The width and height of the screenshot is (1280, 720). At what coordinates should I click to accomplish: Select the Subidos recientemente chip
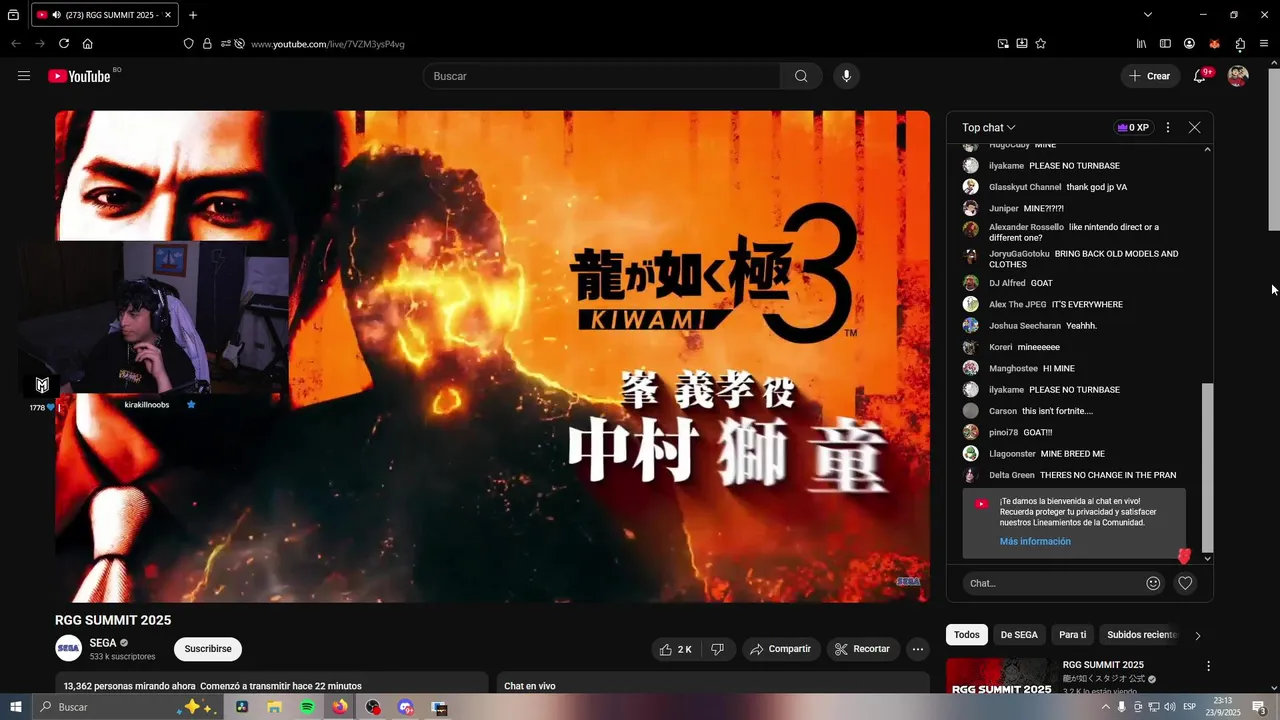[x=1142, y=635]
